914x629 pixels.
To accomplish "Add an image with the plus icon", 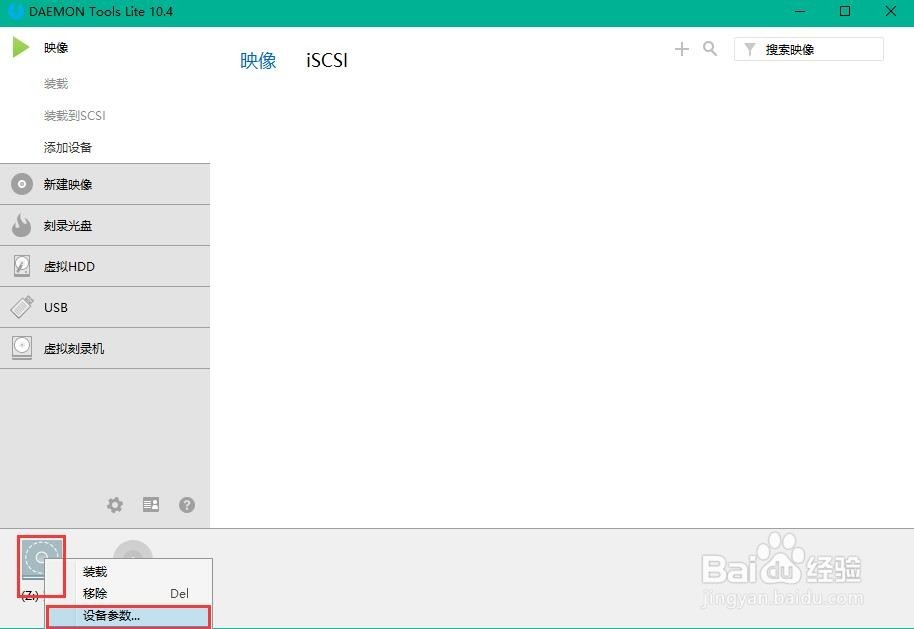I will pos(681,49).
